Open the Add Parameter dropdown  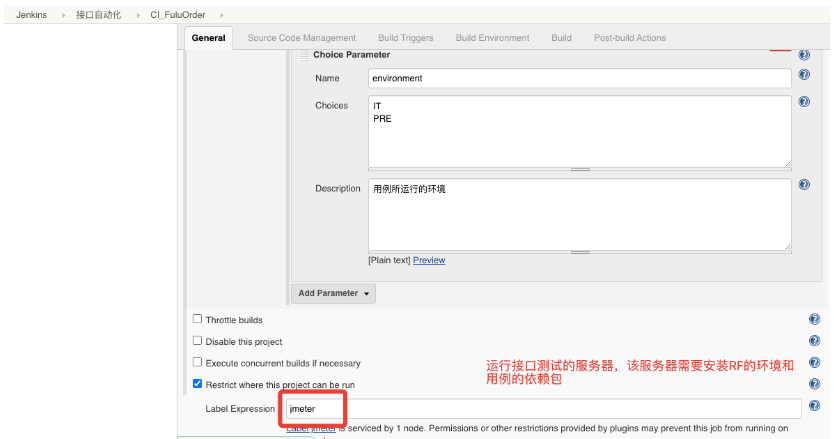(x=333, y=293)
